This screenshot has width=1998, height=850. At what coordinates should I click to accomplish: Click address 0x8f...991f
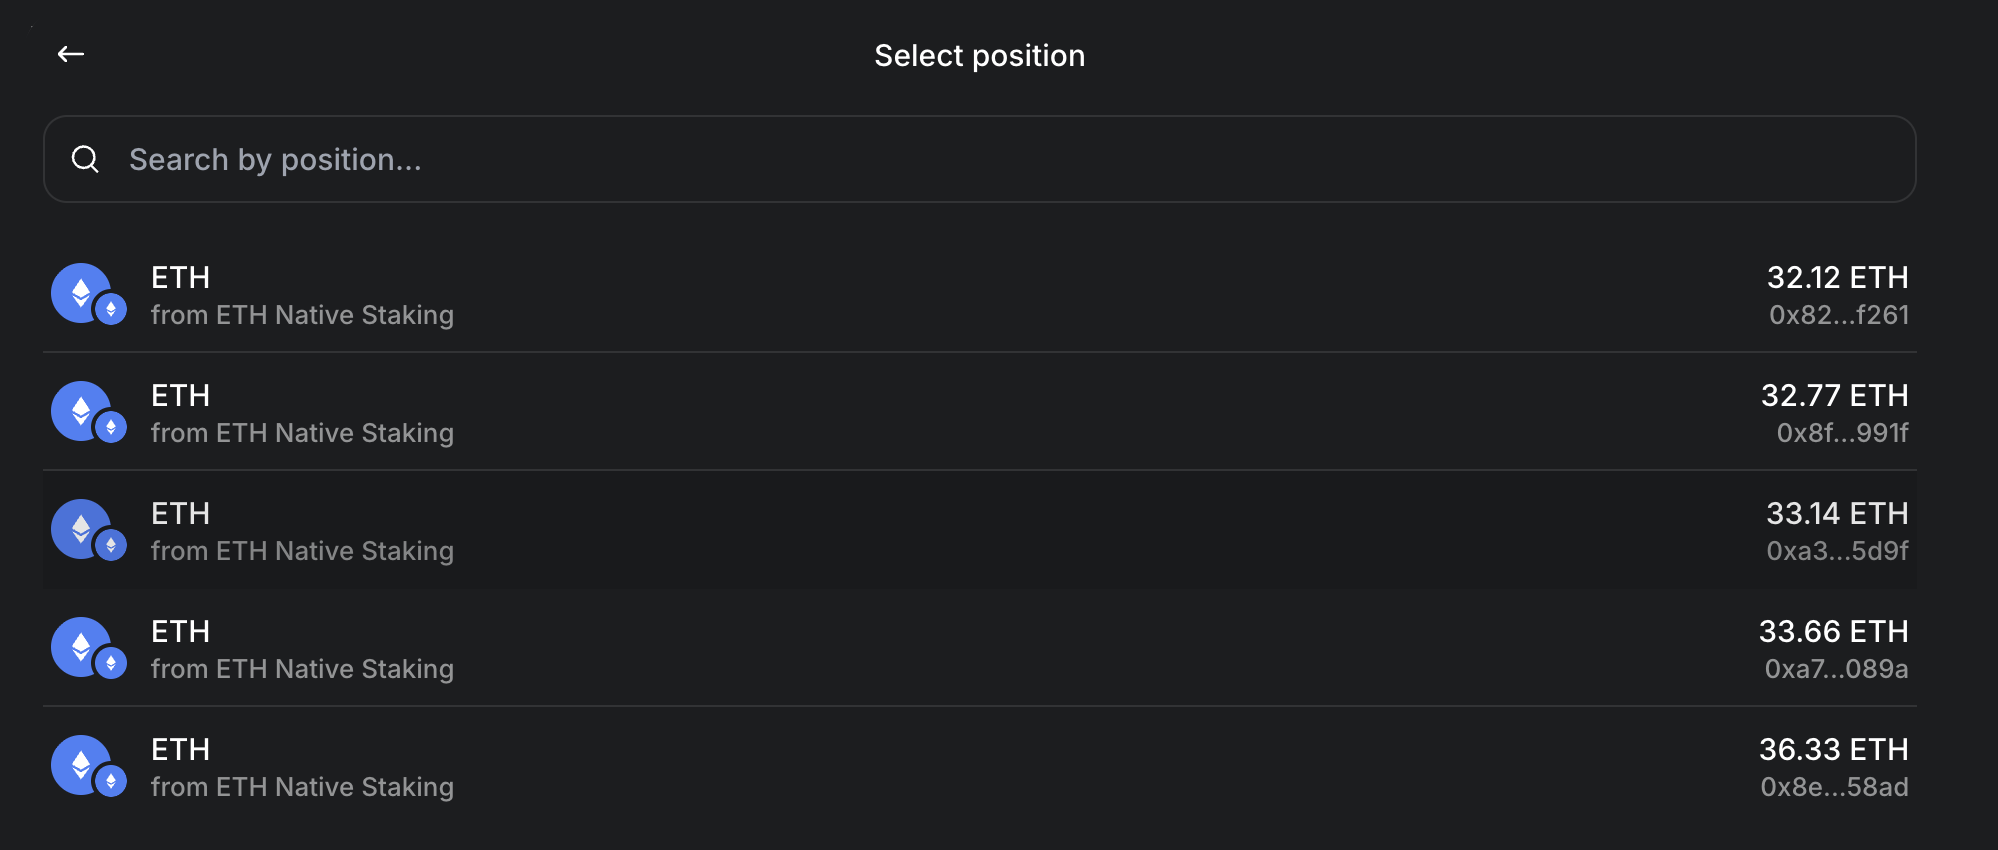1842,433
